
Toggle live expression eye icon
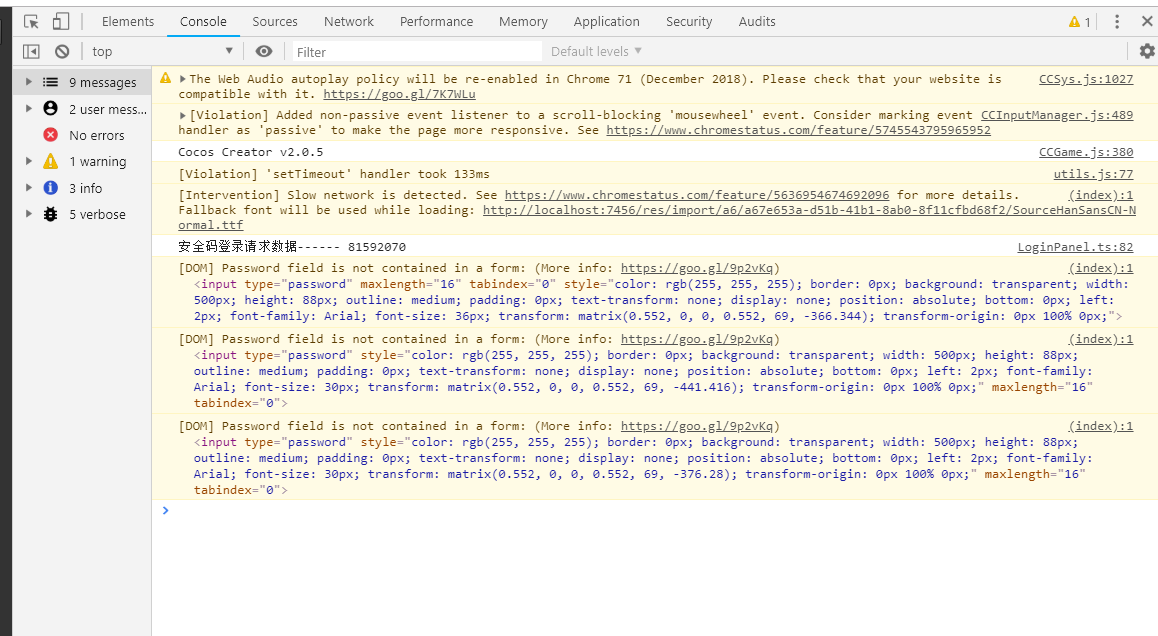[x=264, y=51]
